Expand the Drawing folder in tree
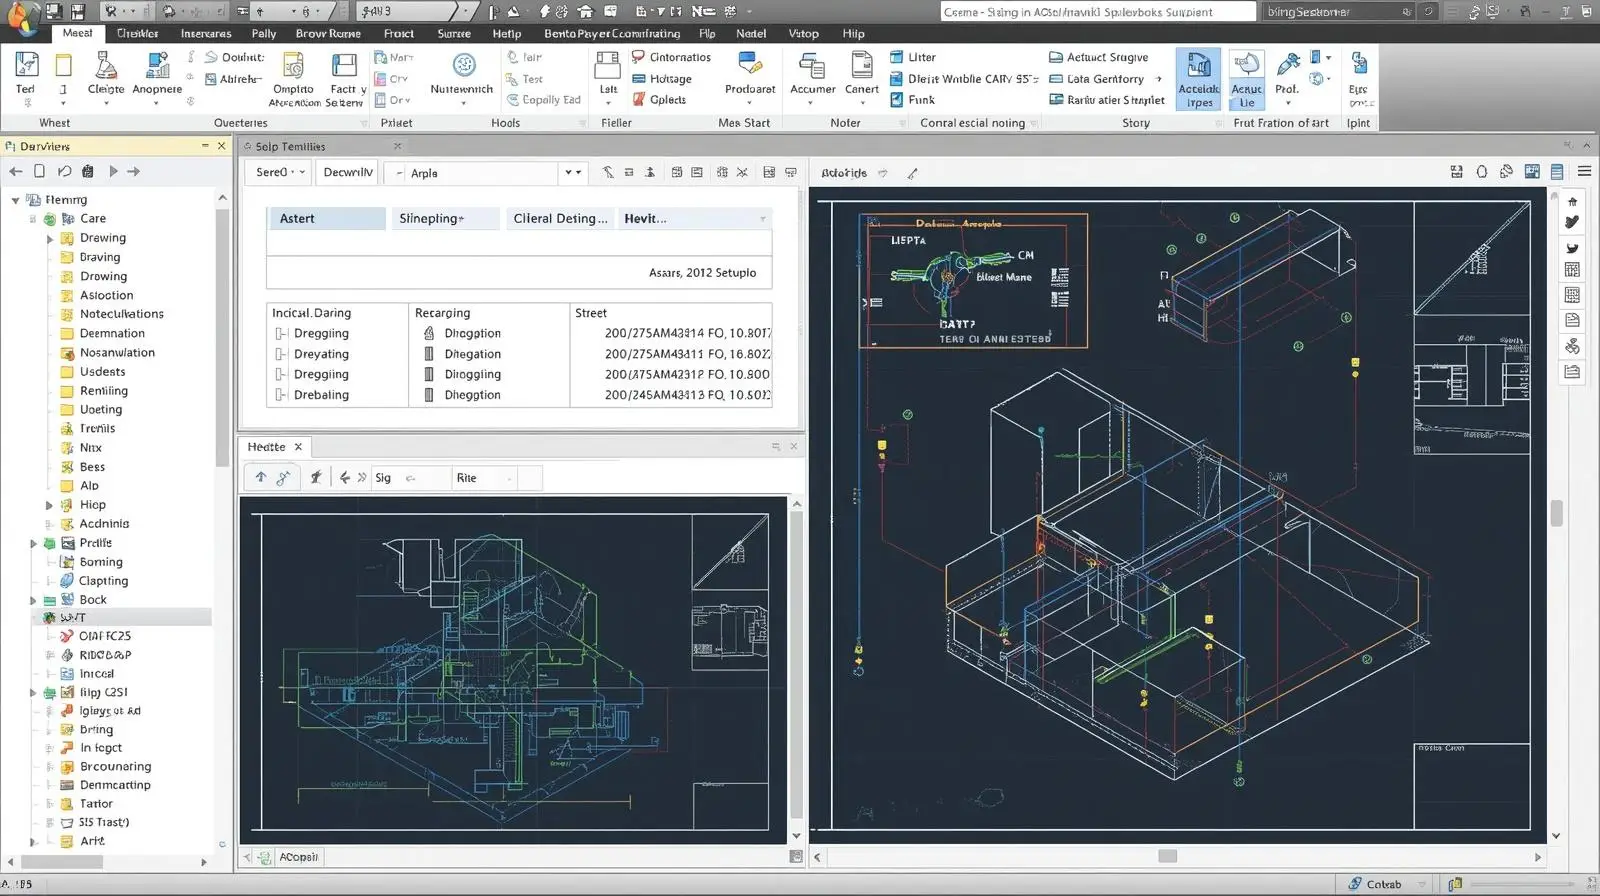The image size is (1600, 896). click(50, 239)
